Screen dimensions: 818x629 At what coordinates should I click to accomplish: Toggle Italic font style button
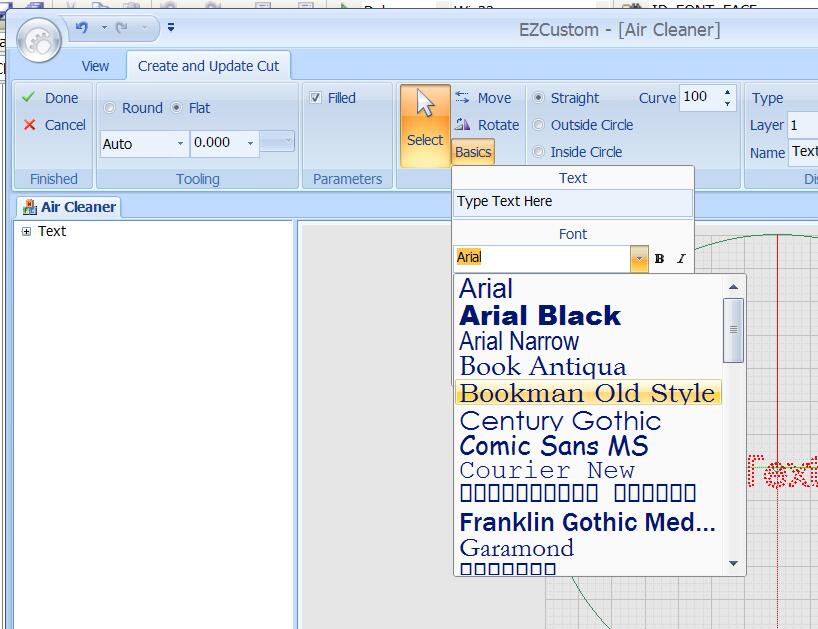click(681, 259)
